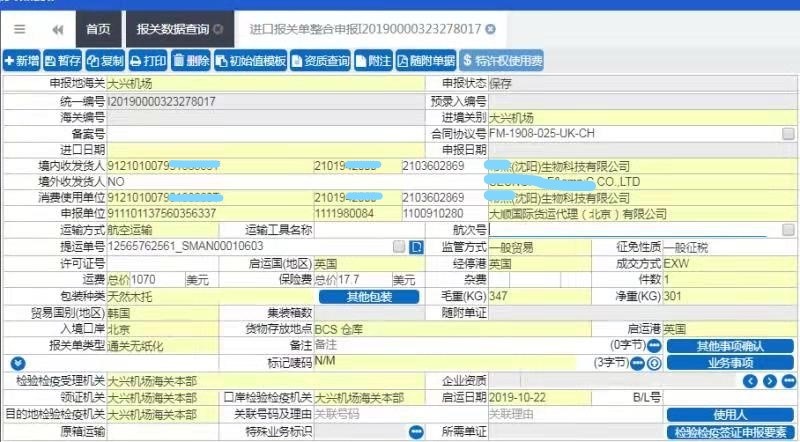Click the 其他事项确认 button
Viewport: 800px width, 442px height.
(730, 346)
